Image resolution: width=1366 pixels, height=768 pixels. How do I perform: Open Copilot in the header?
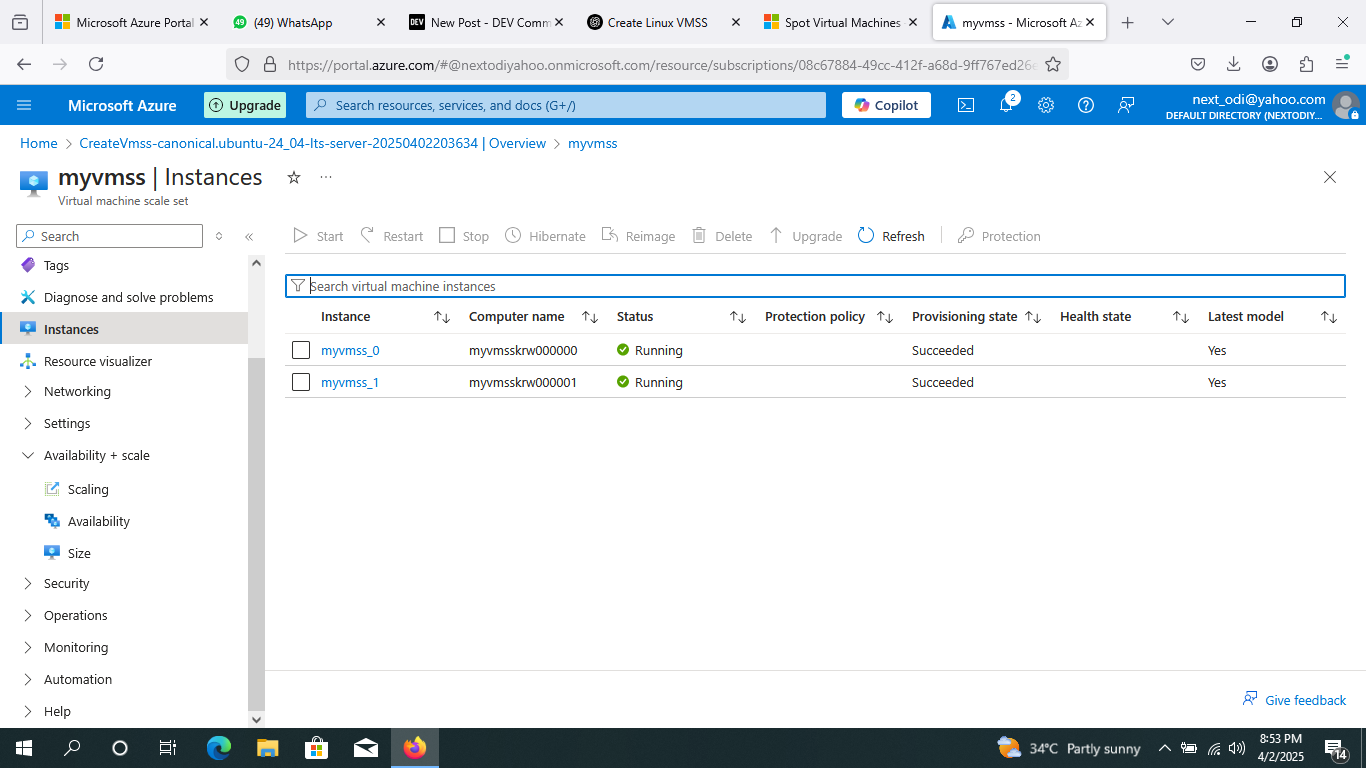tap(887, 105)
